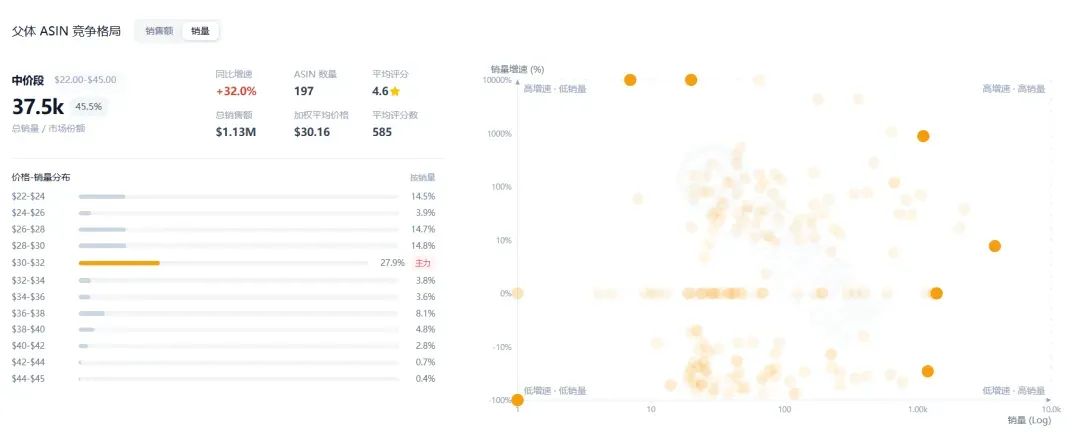
Task: Click the 45.5% market share badge
Action: [x=89, y=107]
